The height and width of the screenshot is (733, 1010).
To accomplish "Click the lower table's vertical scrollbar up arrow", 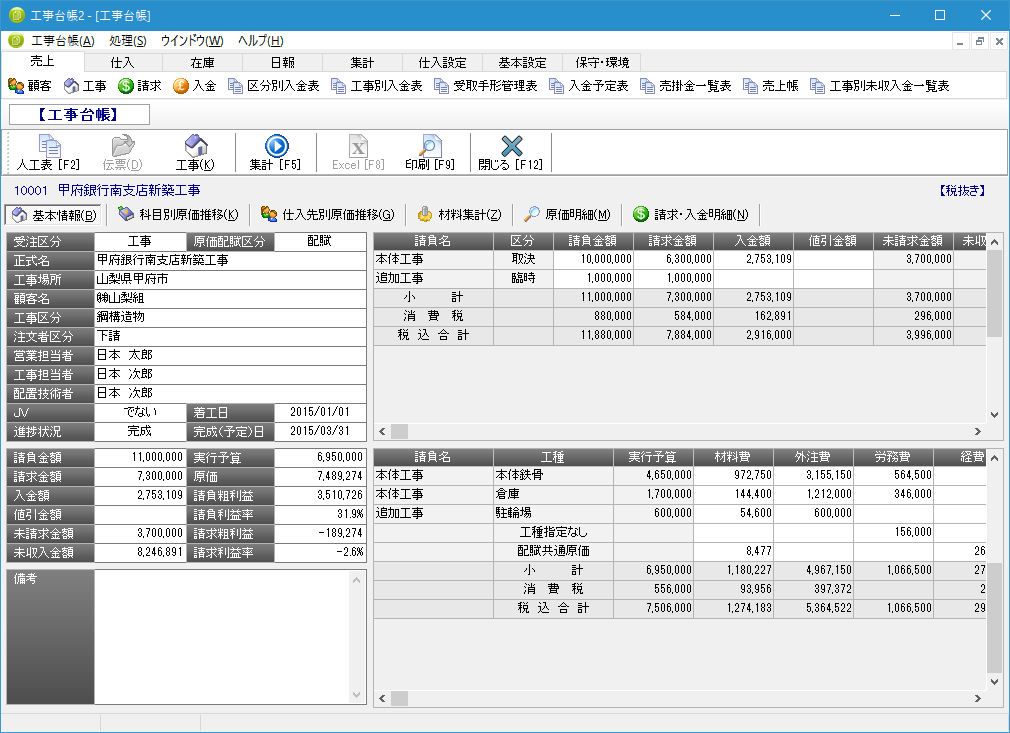I will coord(995,458).
